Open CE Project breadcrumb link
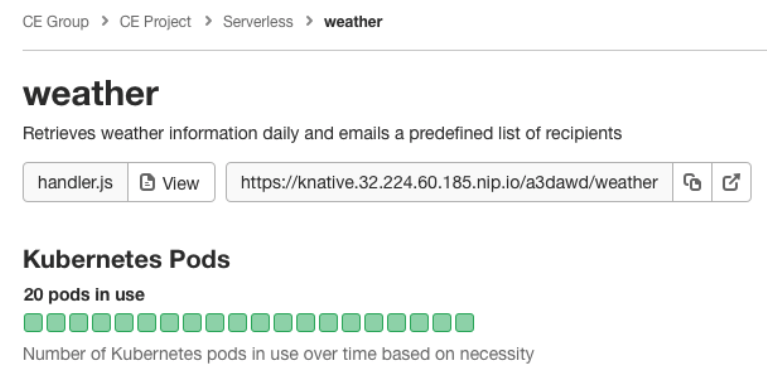Screen dimensions: 767x384 click(155, 22)
